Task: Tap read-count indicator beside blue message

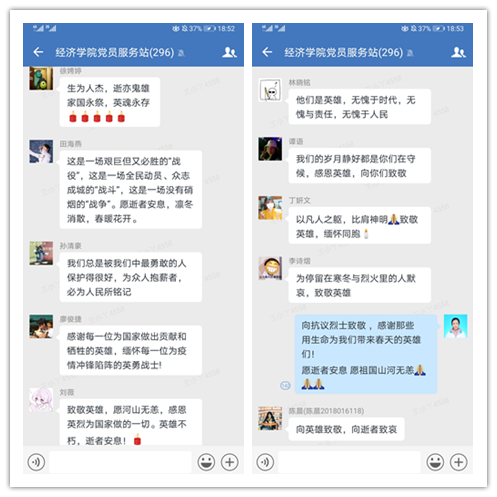Action: tap(285, 386)
